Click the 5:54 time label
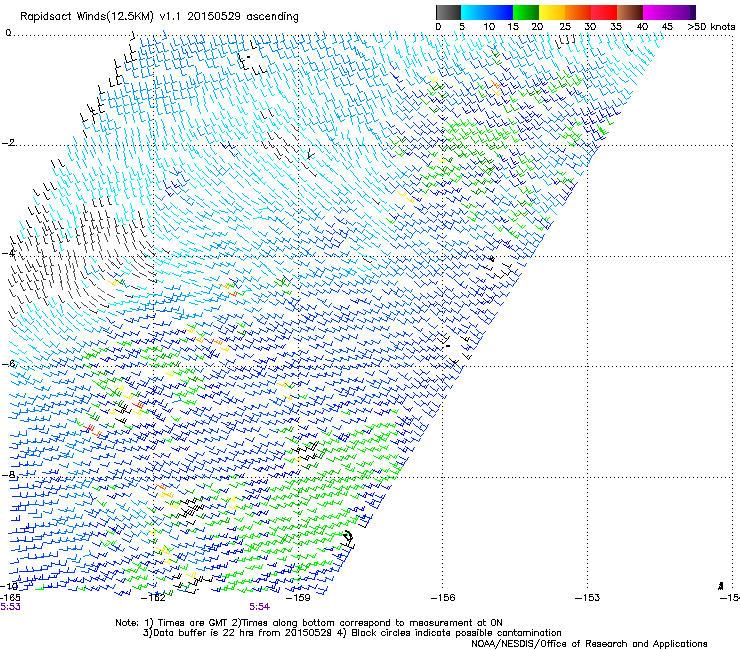The width and height of the screenshot is (740, 650). pos(260,607)
